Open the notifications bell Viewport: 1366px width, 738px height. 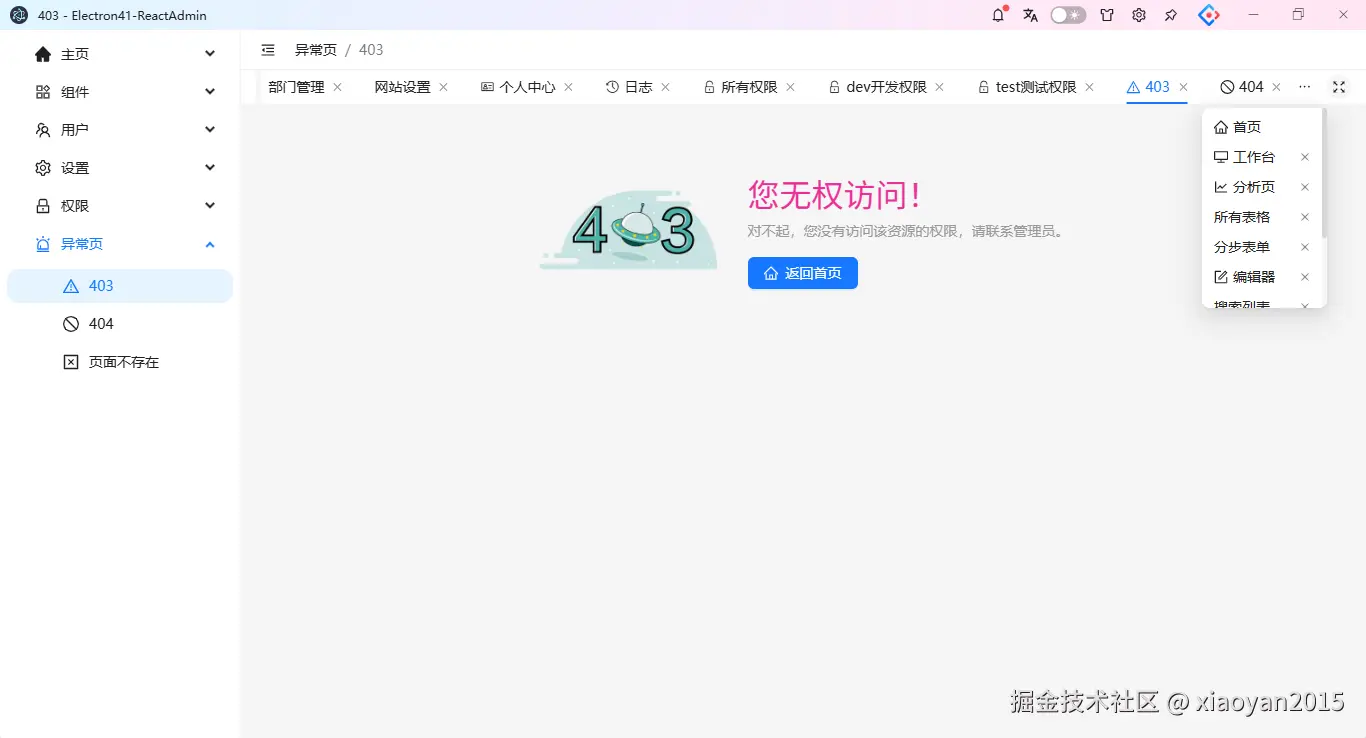[998, 15]
